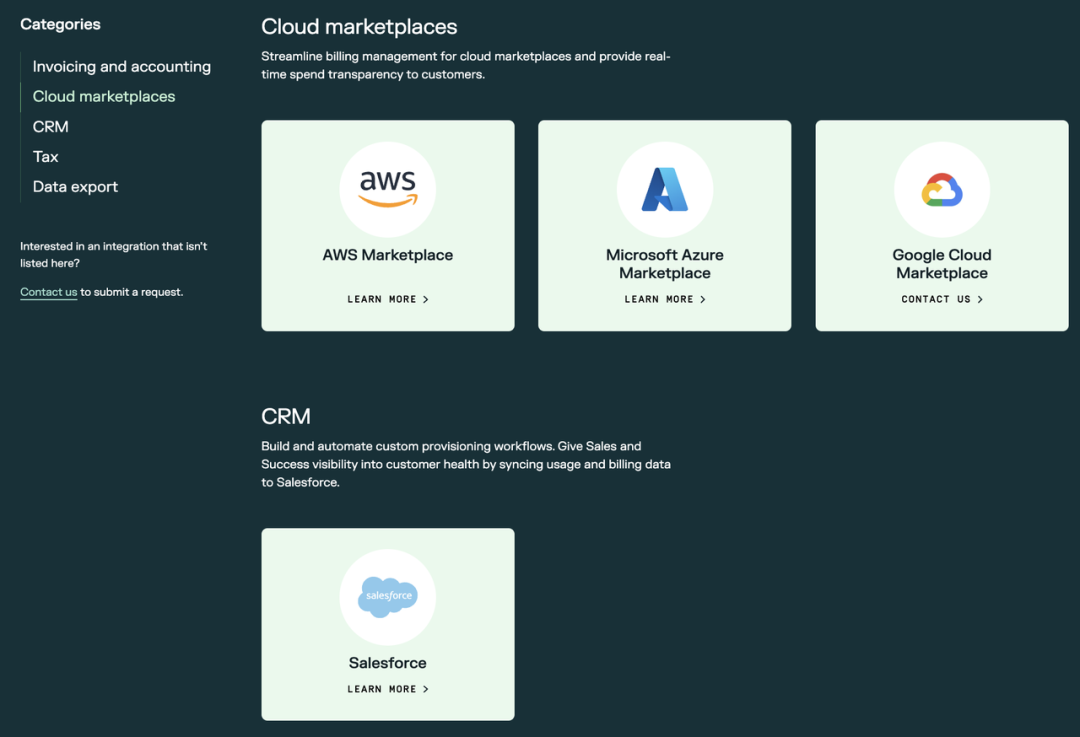Screen dimensions: 1080x737
Task: Click the Categories sidebar heading
Action: pos(61,24)
